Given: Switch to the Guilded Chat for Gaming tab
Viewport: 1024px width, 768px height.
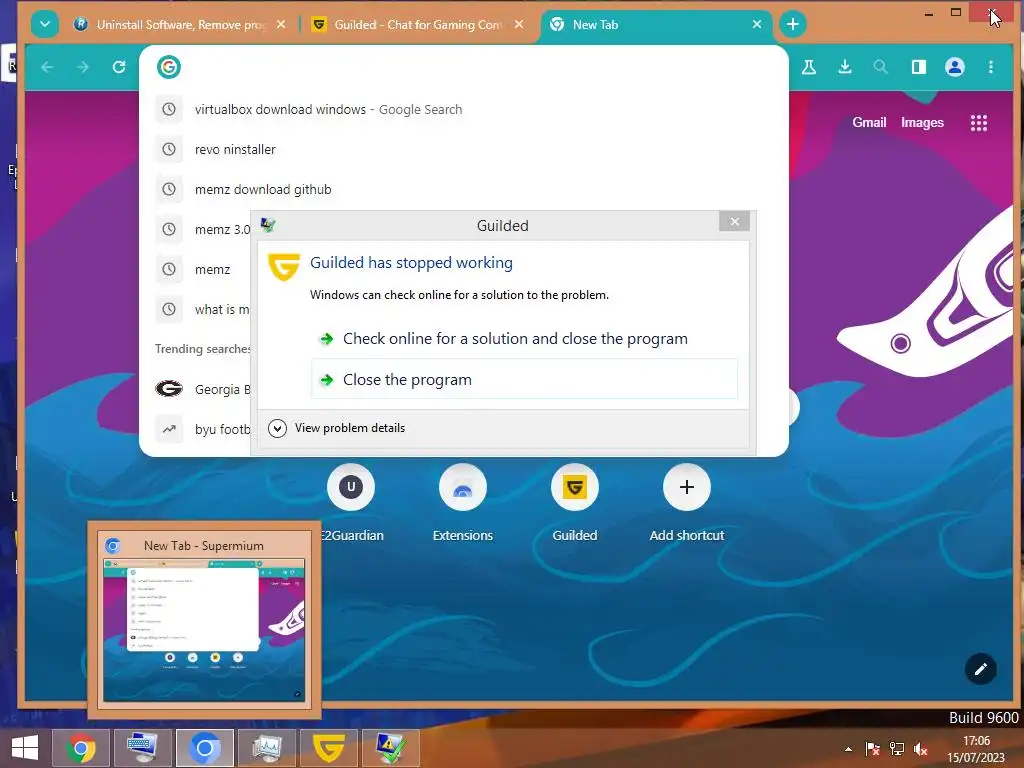Looking at the screenshot, I should (417, 25).
